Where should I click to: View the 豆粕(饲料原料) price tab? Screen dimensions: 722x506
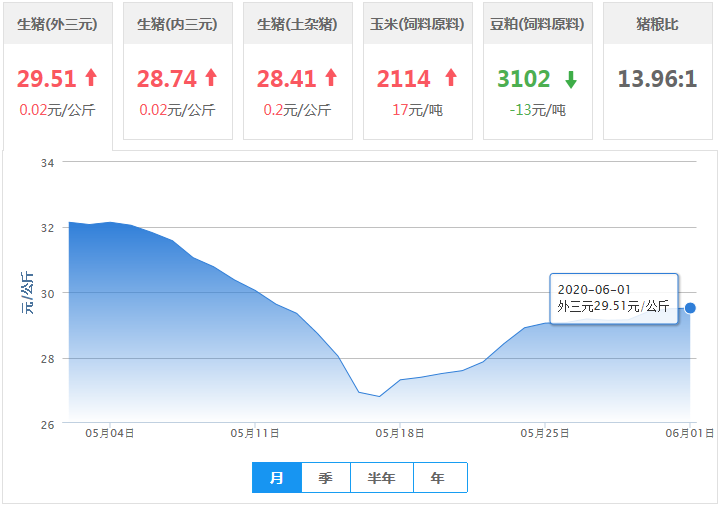[537, 24]
